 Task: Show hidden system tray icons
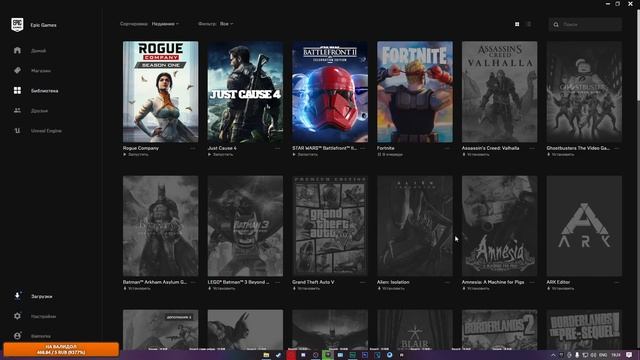point(553,355)
